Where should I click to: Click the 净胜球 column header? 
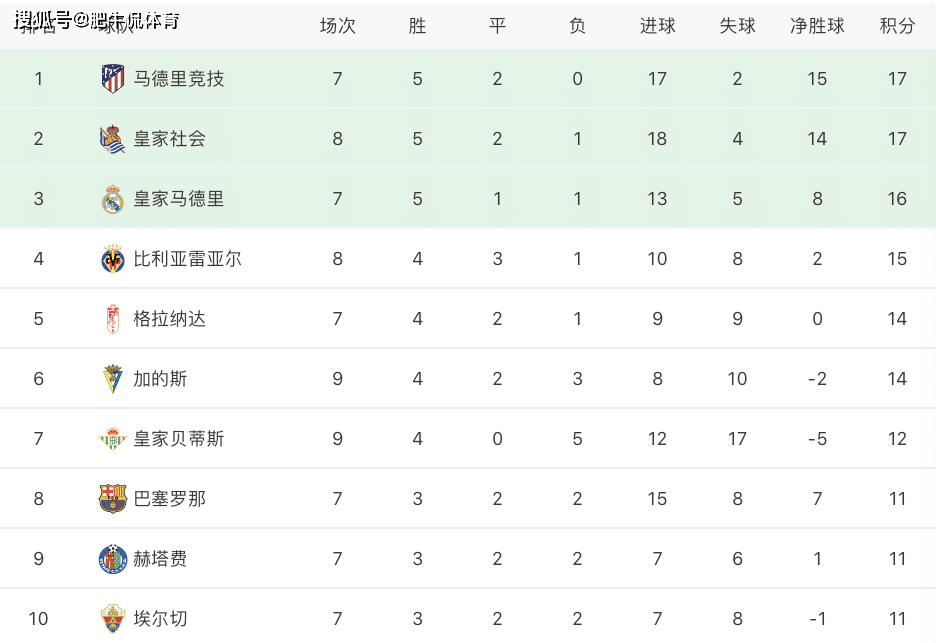[817, 26]
